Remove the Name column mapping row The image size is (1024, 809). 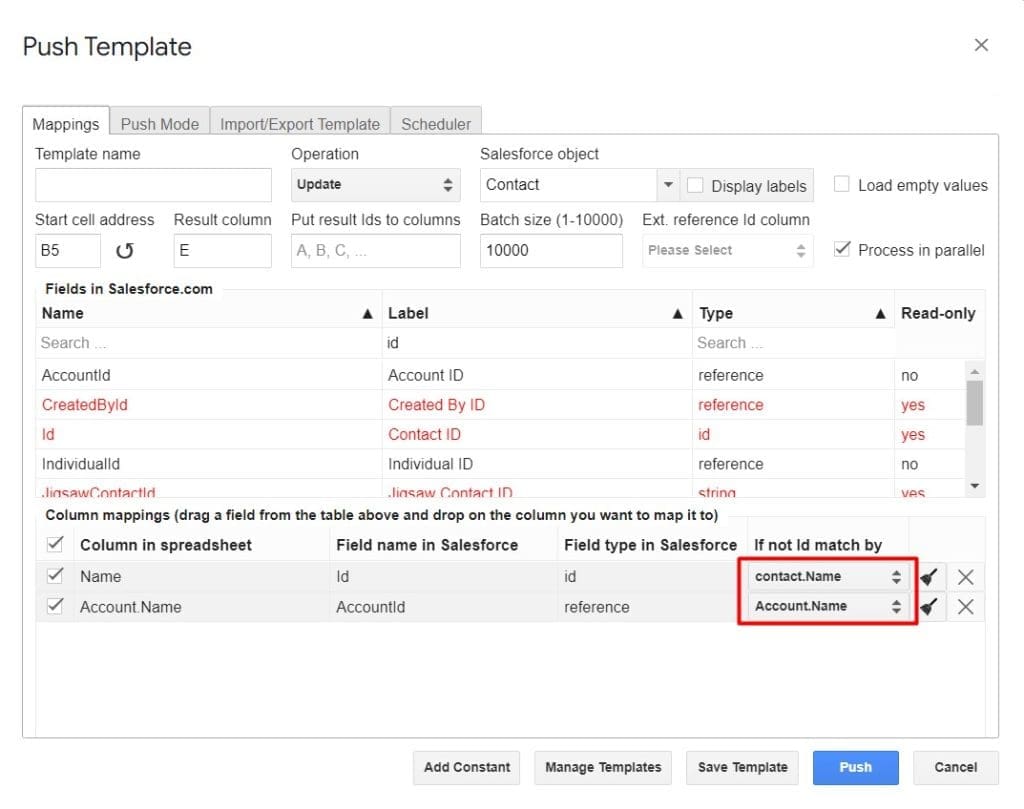(963, 576)
